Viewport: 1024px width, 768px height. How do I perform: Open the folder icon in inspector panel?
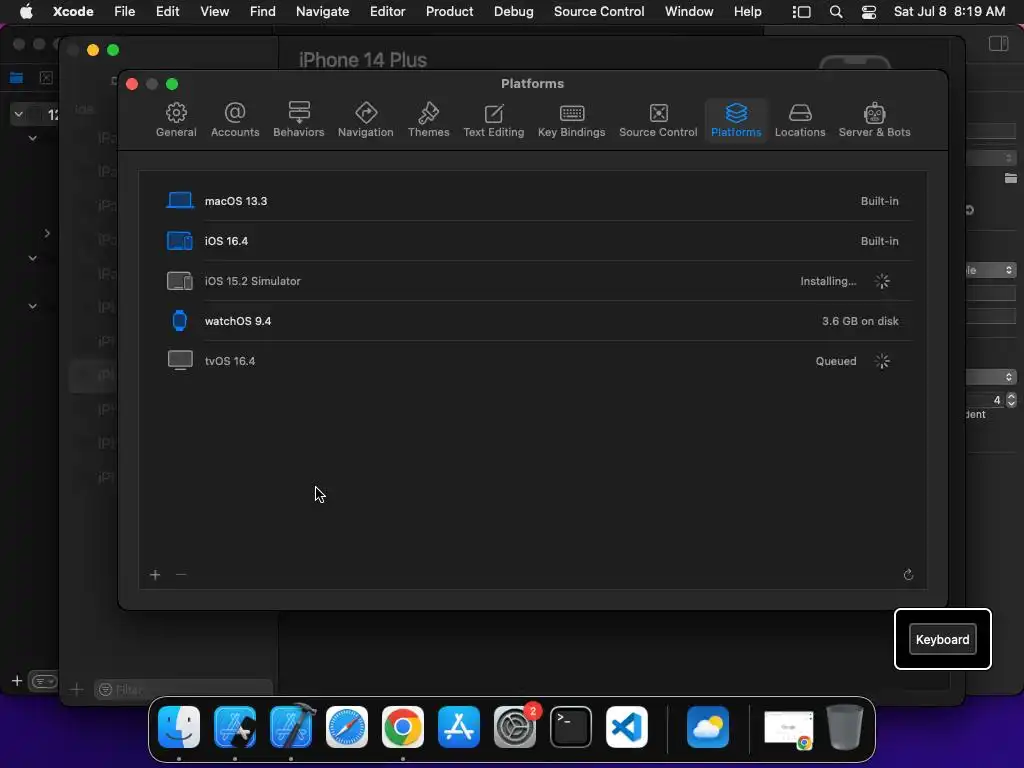[1010, 178]
